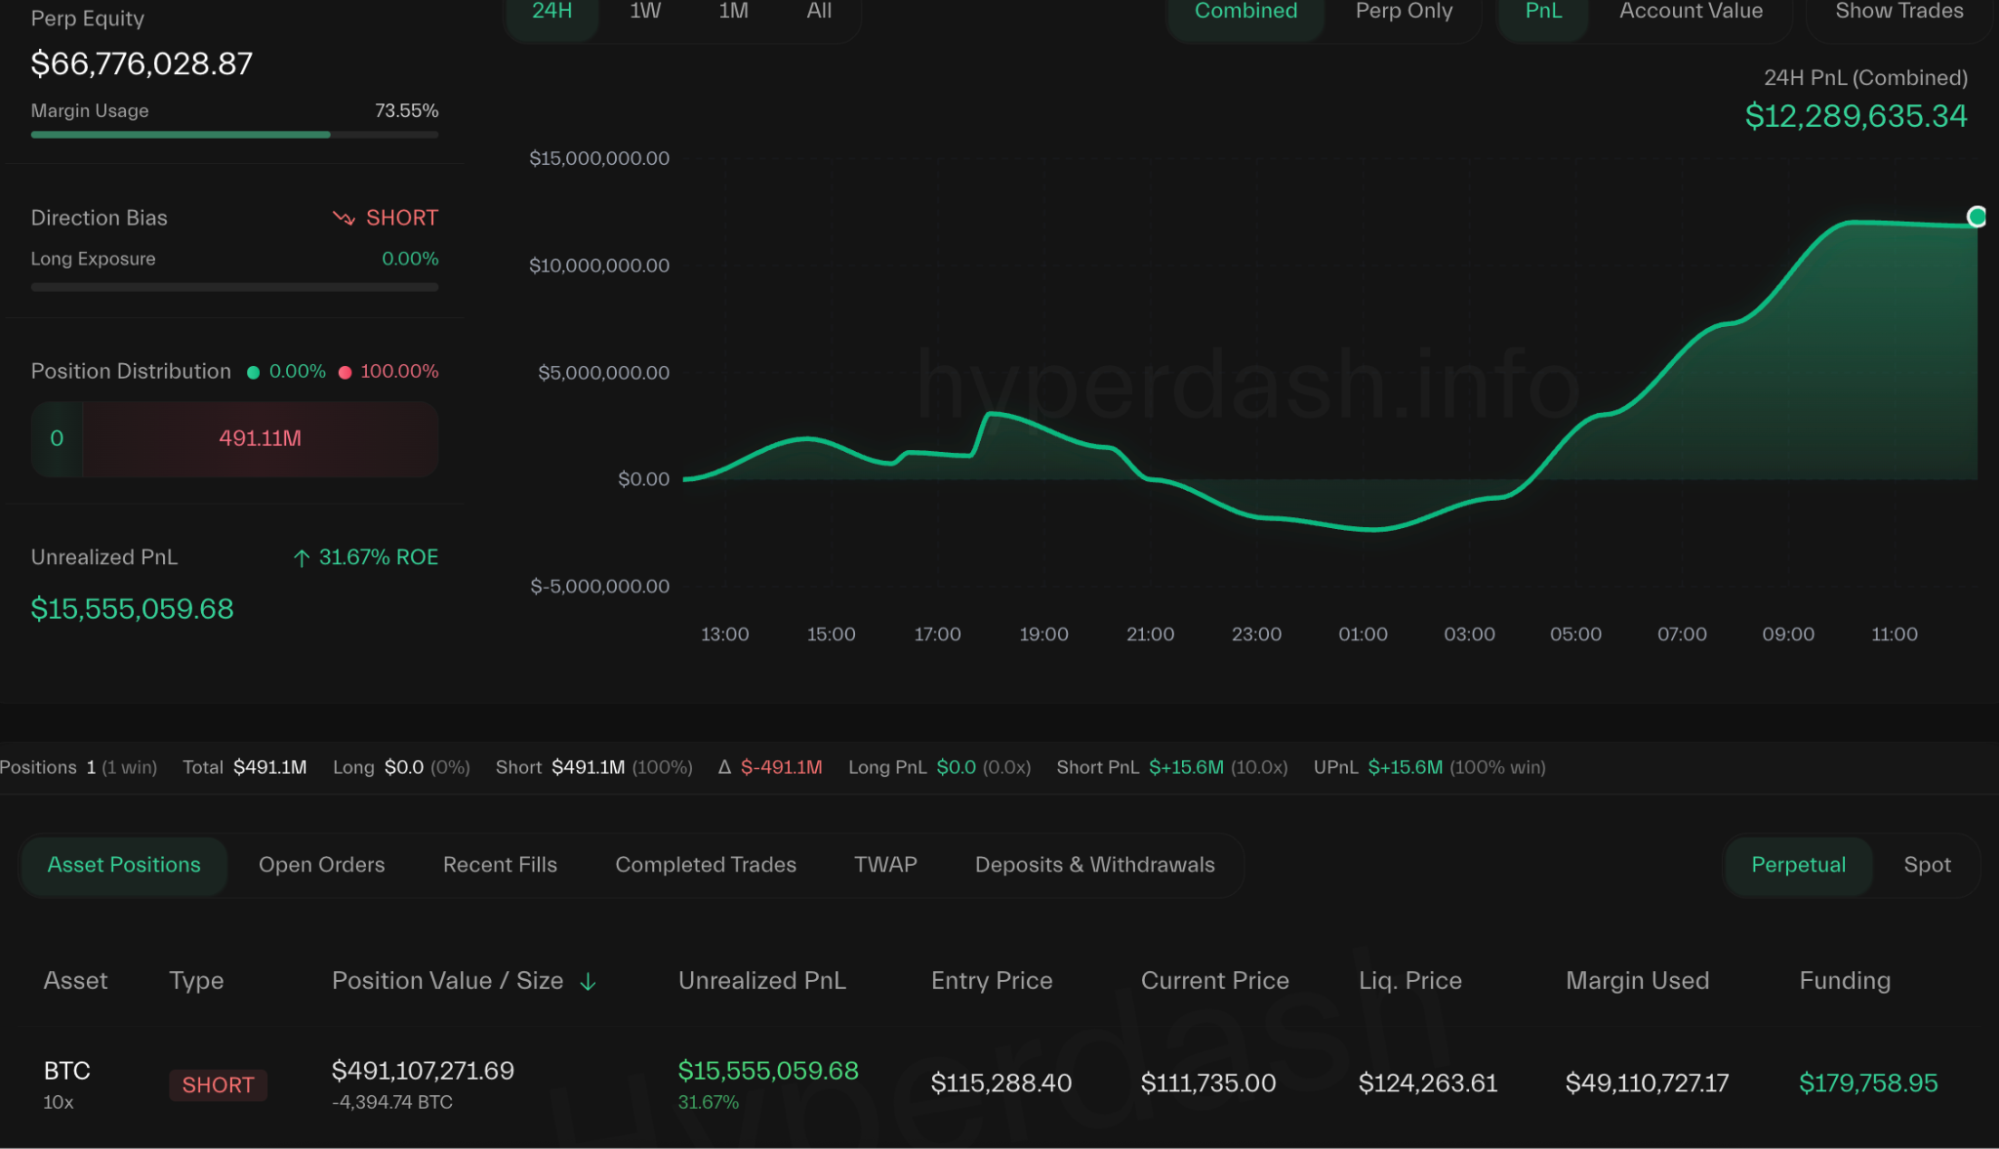Click the Margin Usage progress bar
Screen dimensions: 1999x1149
(x=234, y=134)
